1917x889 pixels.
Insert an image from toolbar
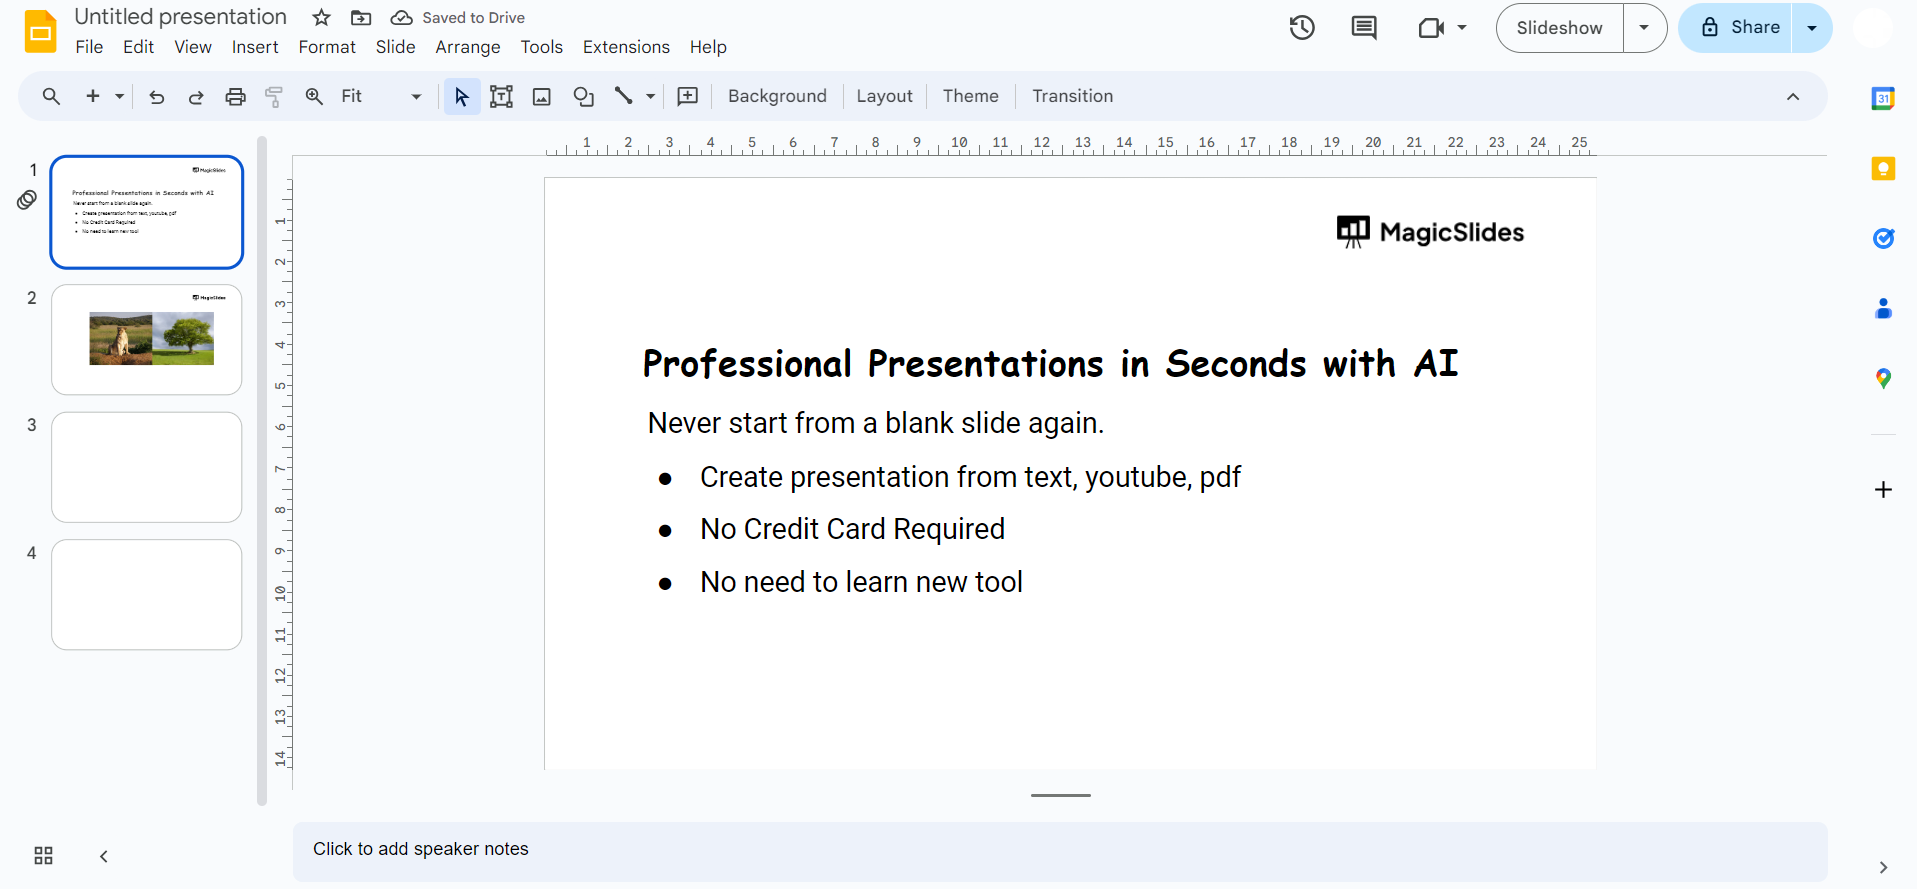[542, 96]
